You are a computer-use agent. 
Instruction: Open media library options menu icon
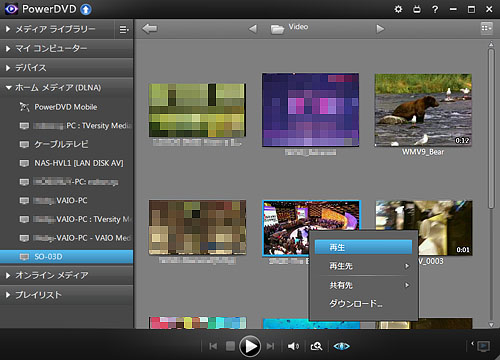[124, 29]
